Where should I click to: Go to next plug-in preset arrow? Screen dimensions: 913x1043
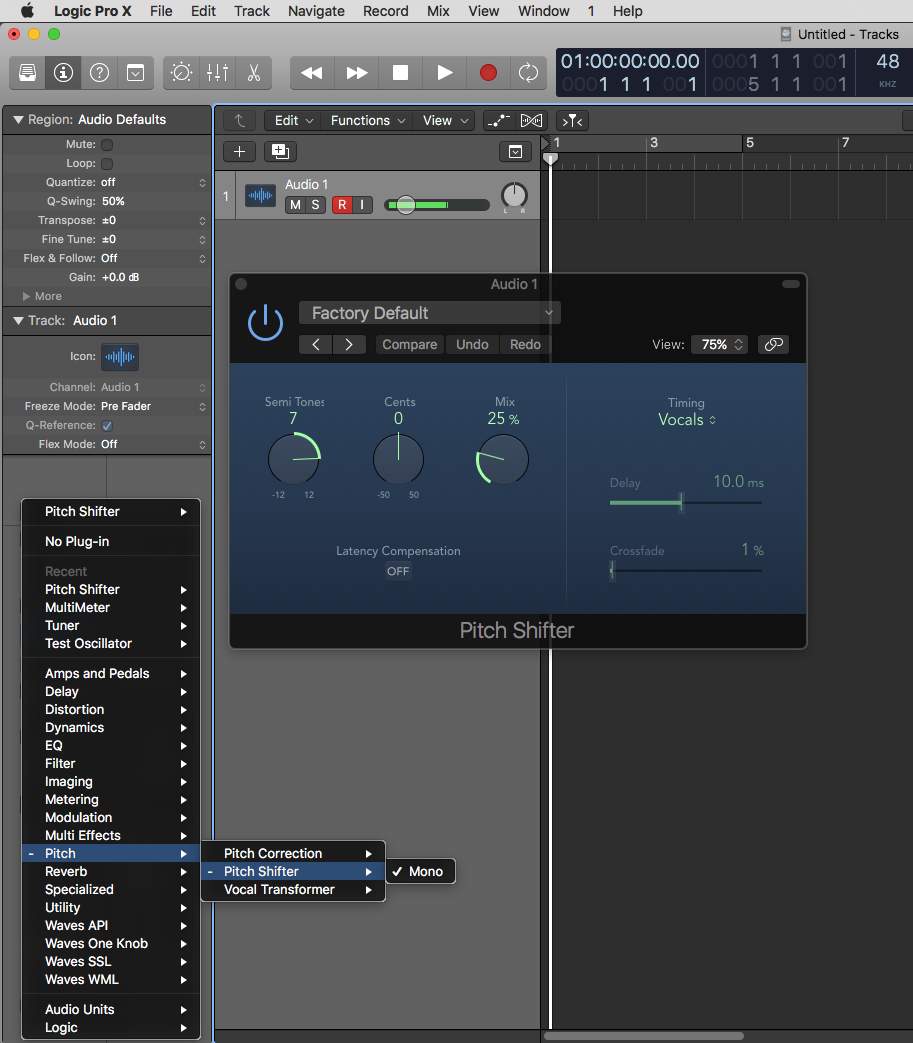[349, 345]
